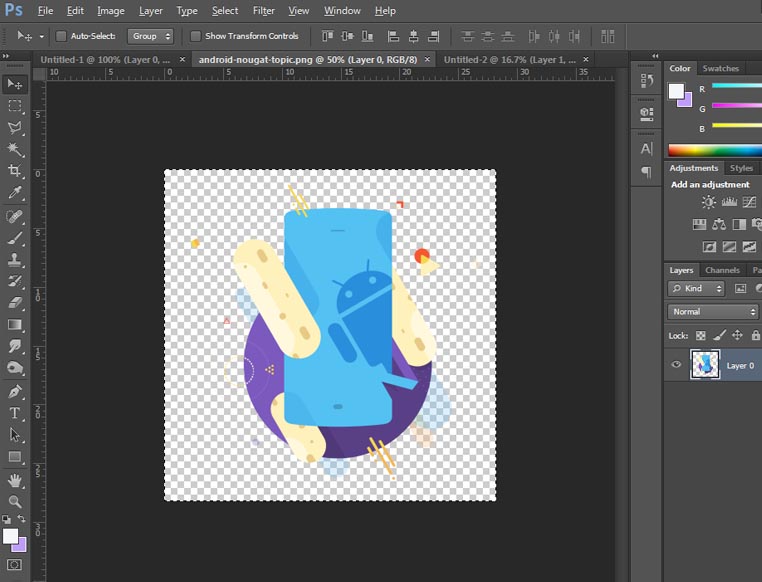Toggle visibility of Layer 0
The image size is (762, 582).
(x=676, y=364)
